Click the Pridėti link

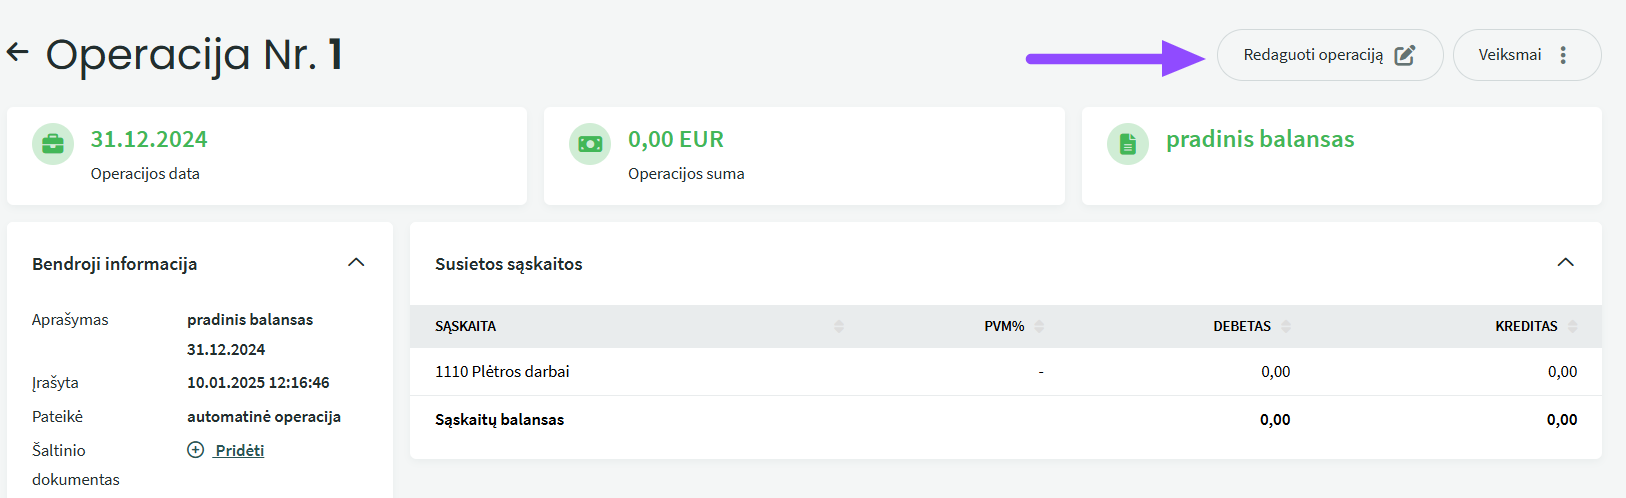240,450
